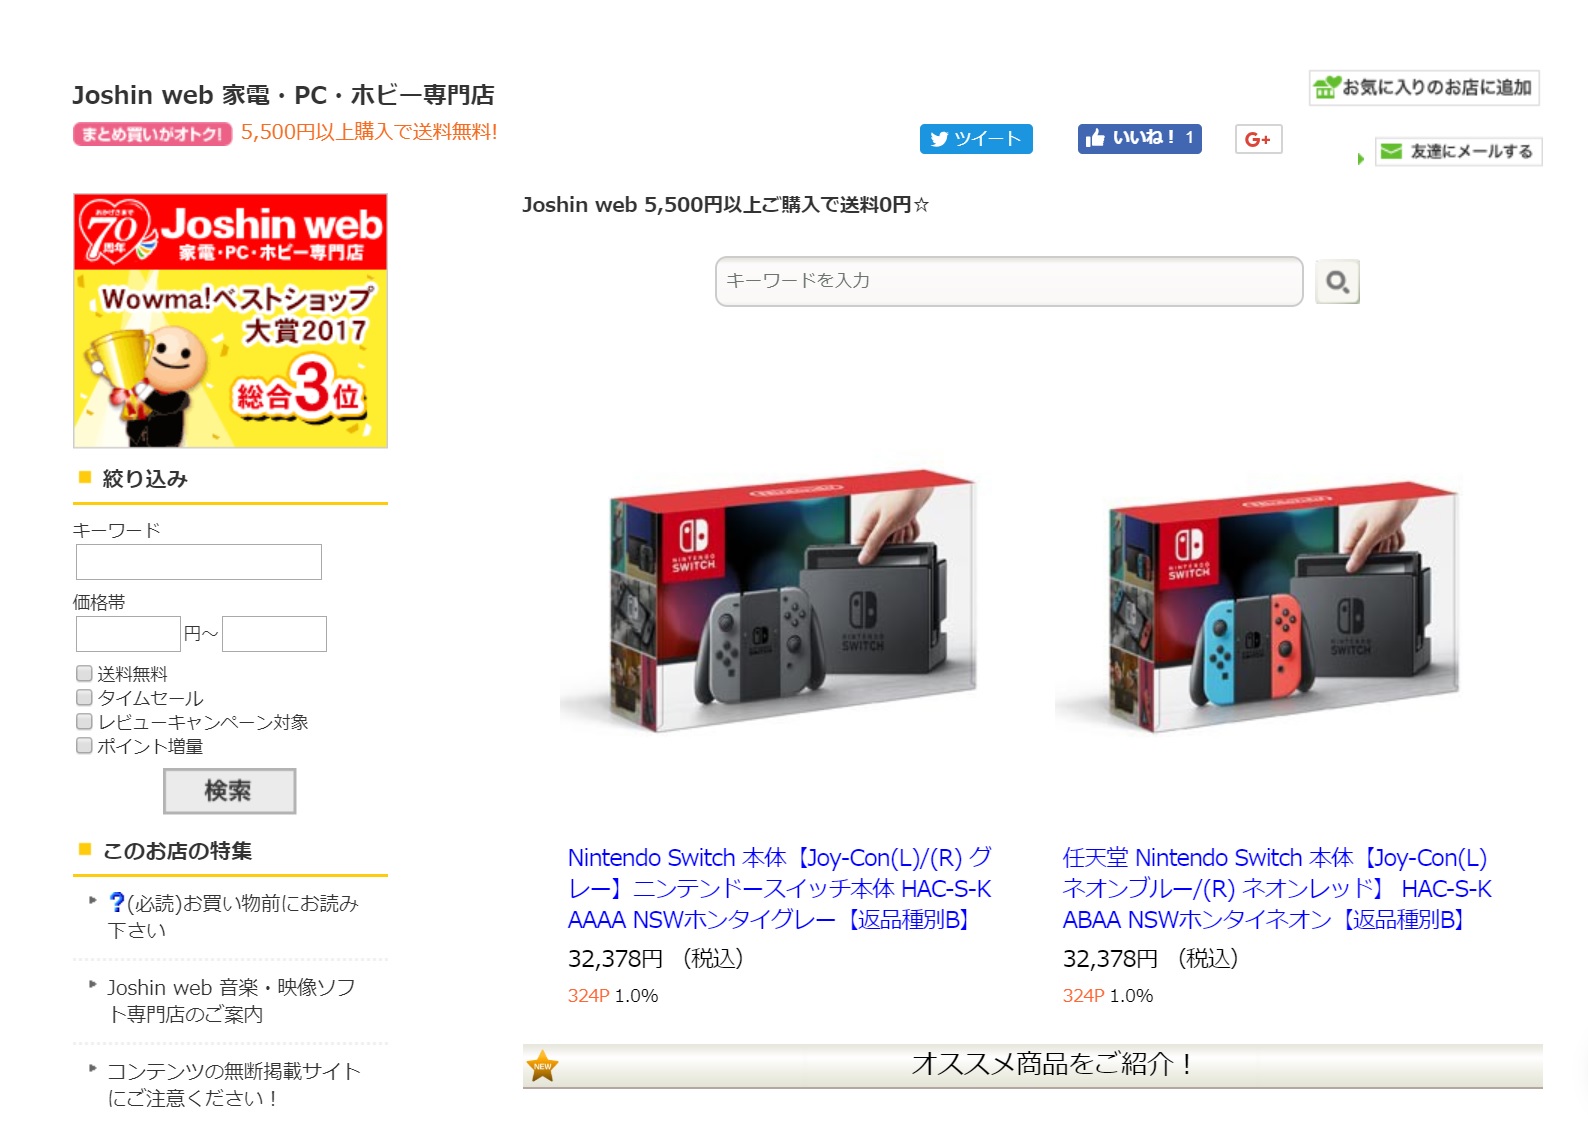The width and height of the screenshot is (1588, 1123).
Task: Click the magnifying glass search icon
Action: pos(1337,282)
